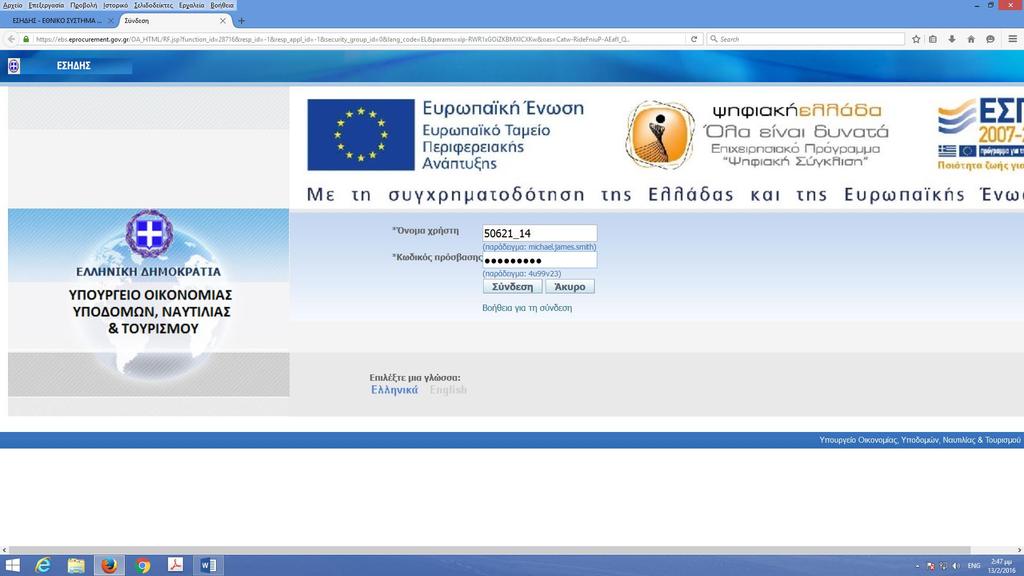
Task: Switch input language via ENG indicator
Action: [974, 566]
